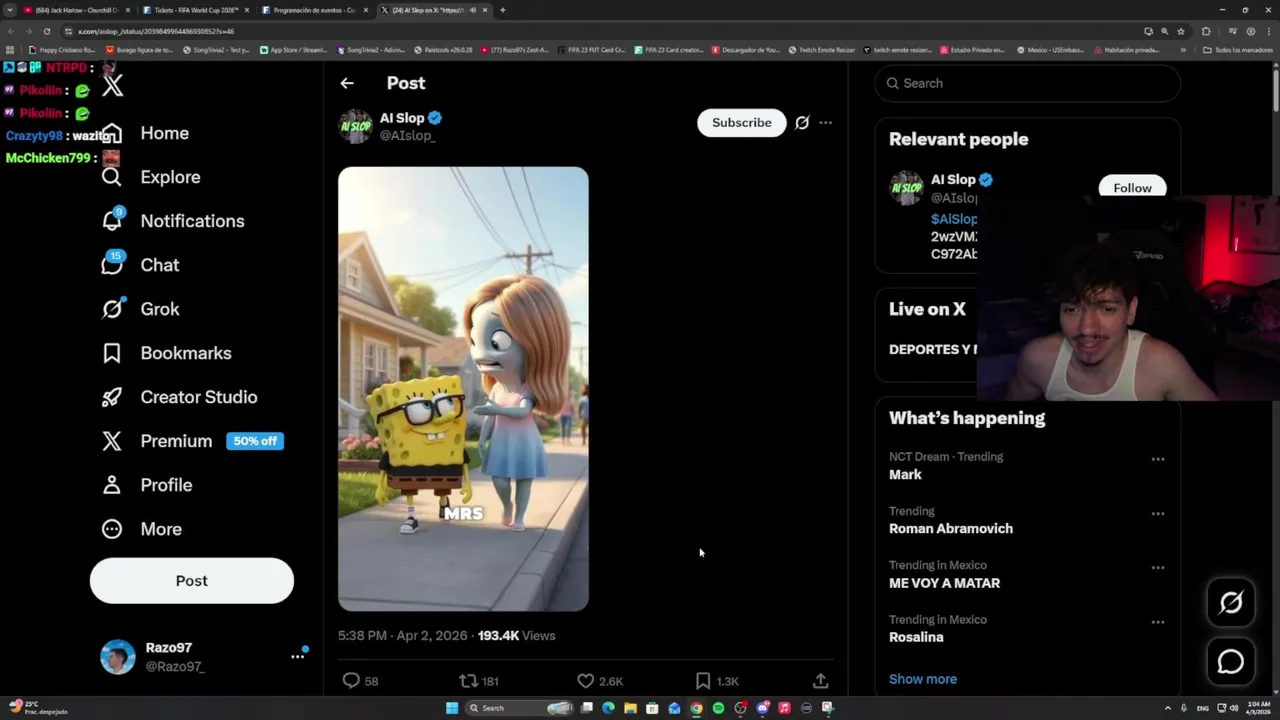Click the Razo97 account name
1280x720 pixels.
[x=169, y=648]
